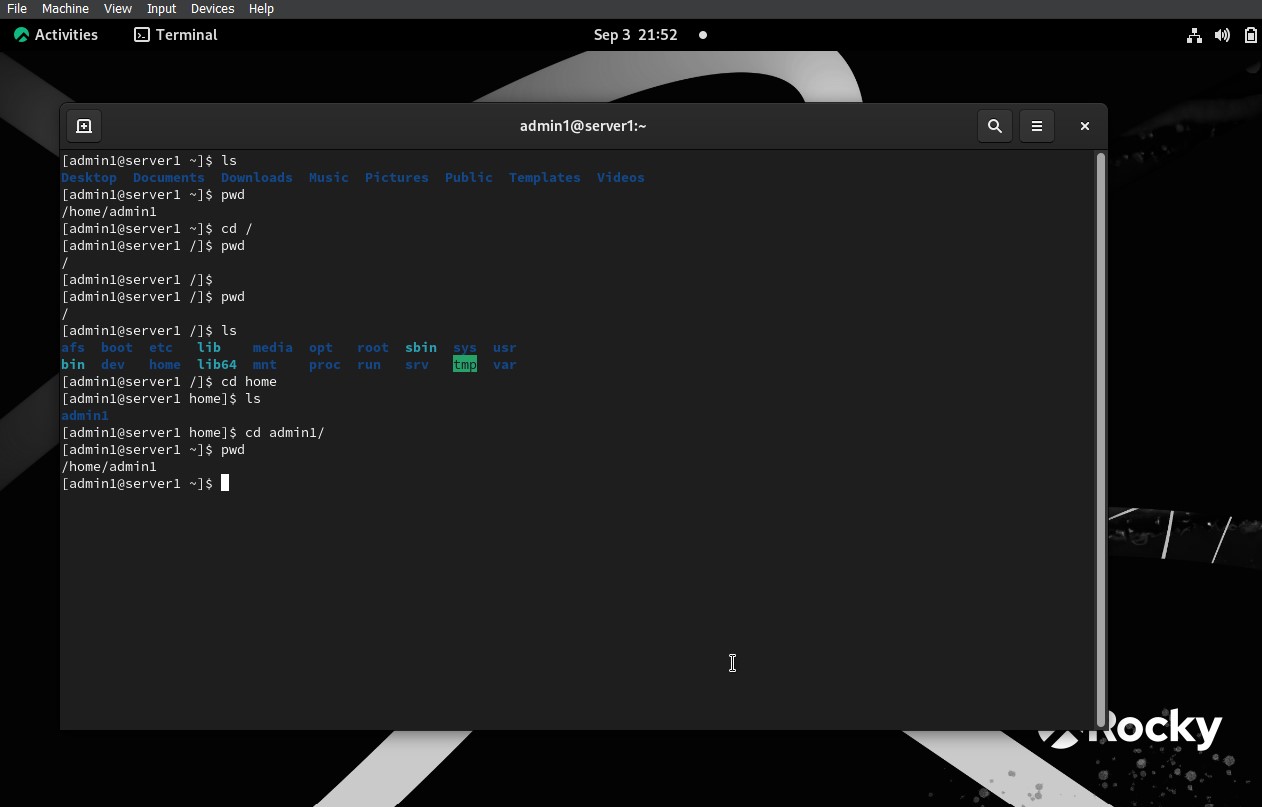Viewport: 1262px width, 807px height.
Task: Open the Input menu
Action: coord(161,8)
